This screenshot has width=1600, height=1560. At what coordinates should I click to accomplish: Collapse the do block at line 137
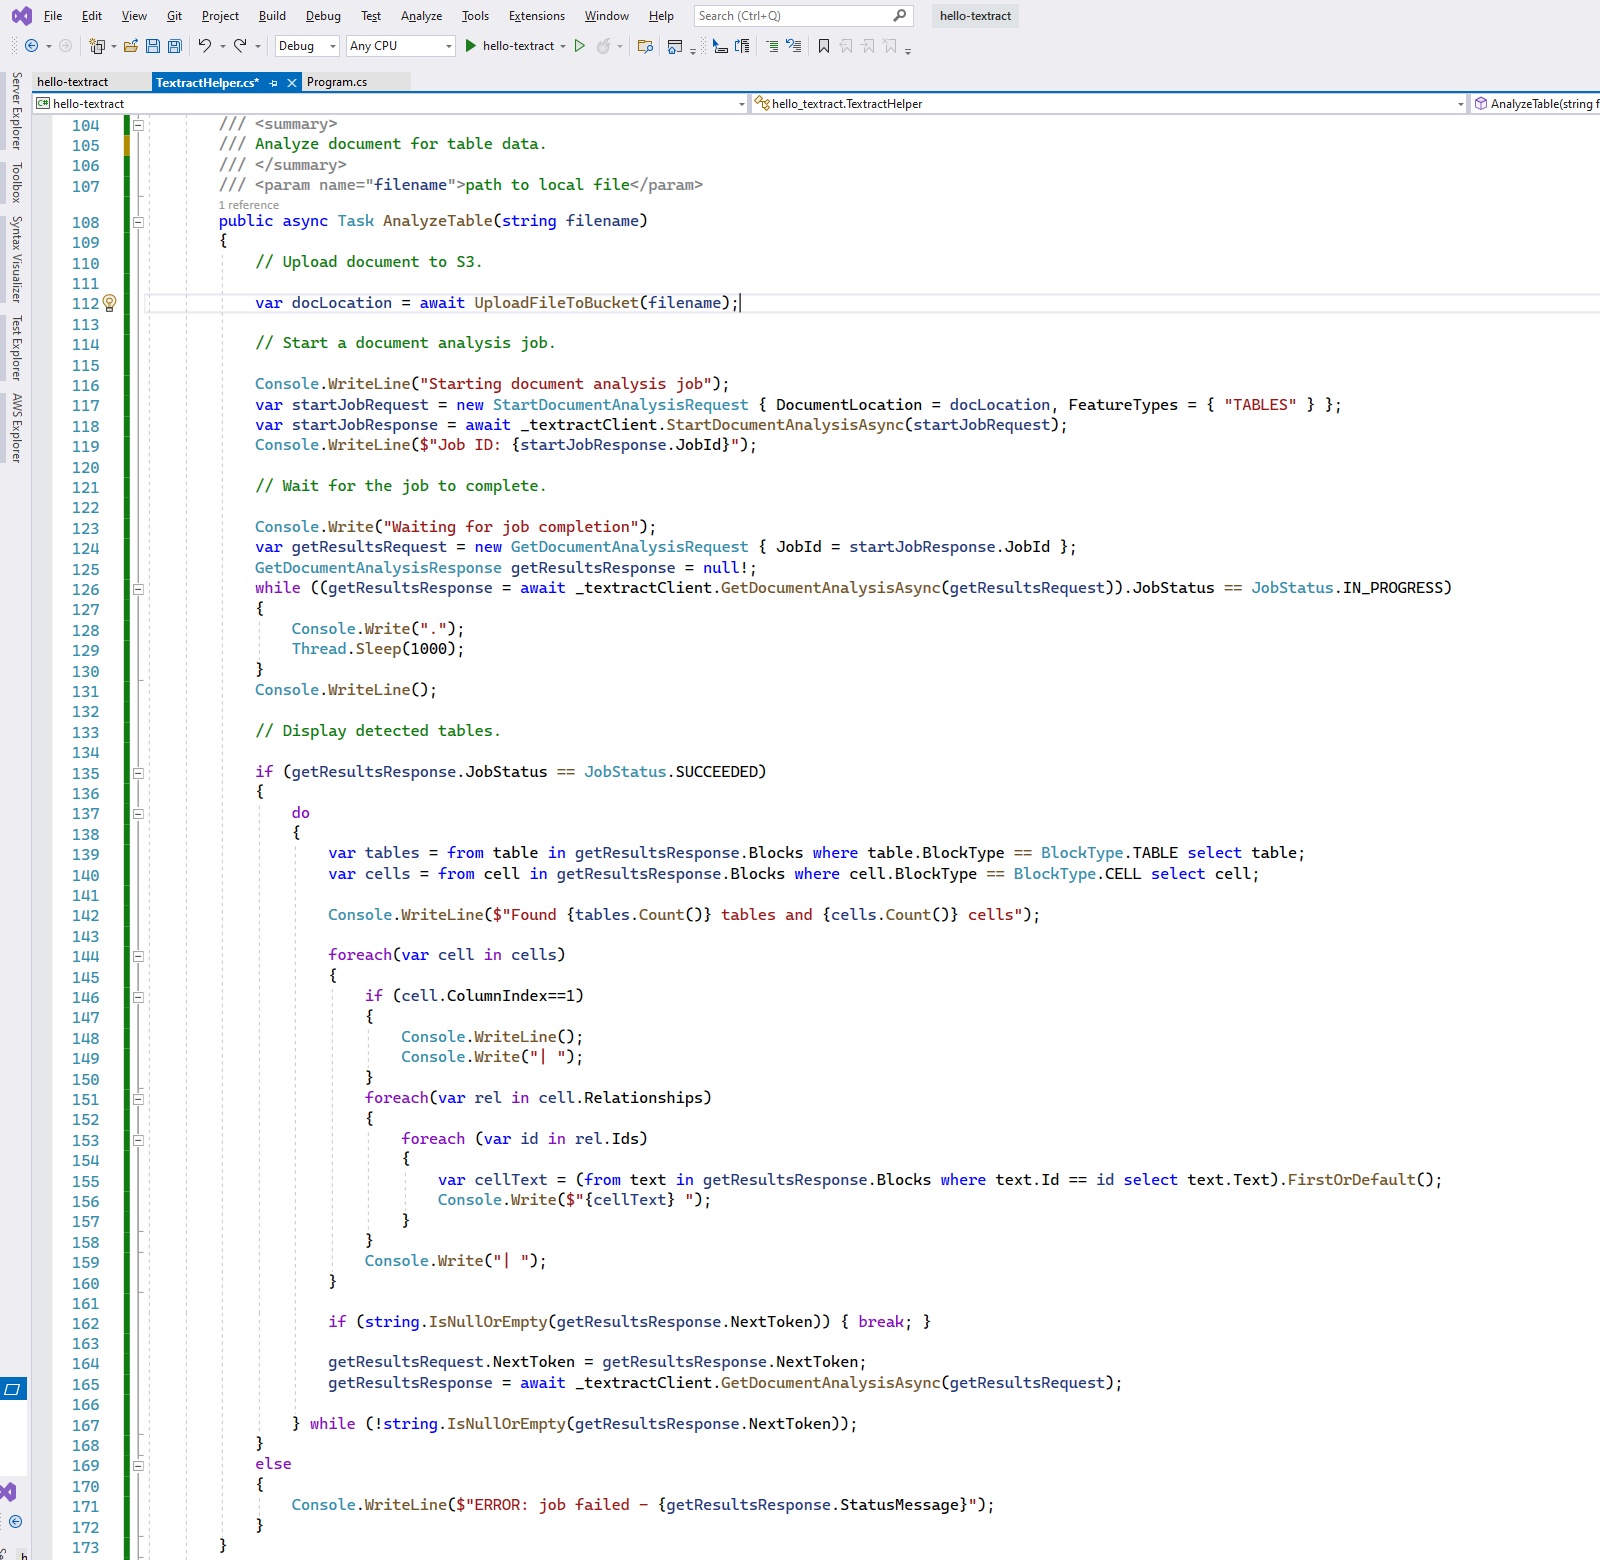(138, 814)
